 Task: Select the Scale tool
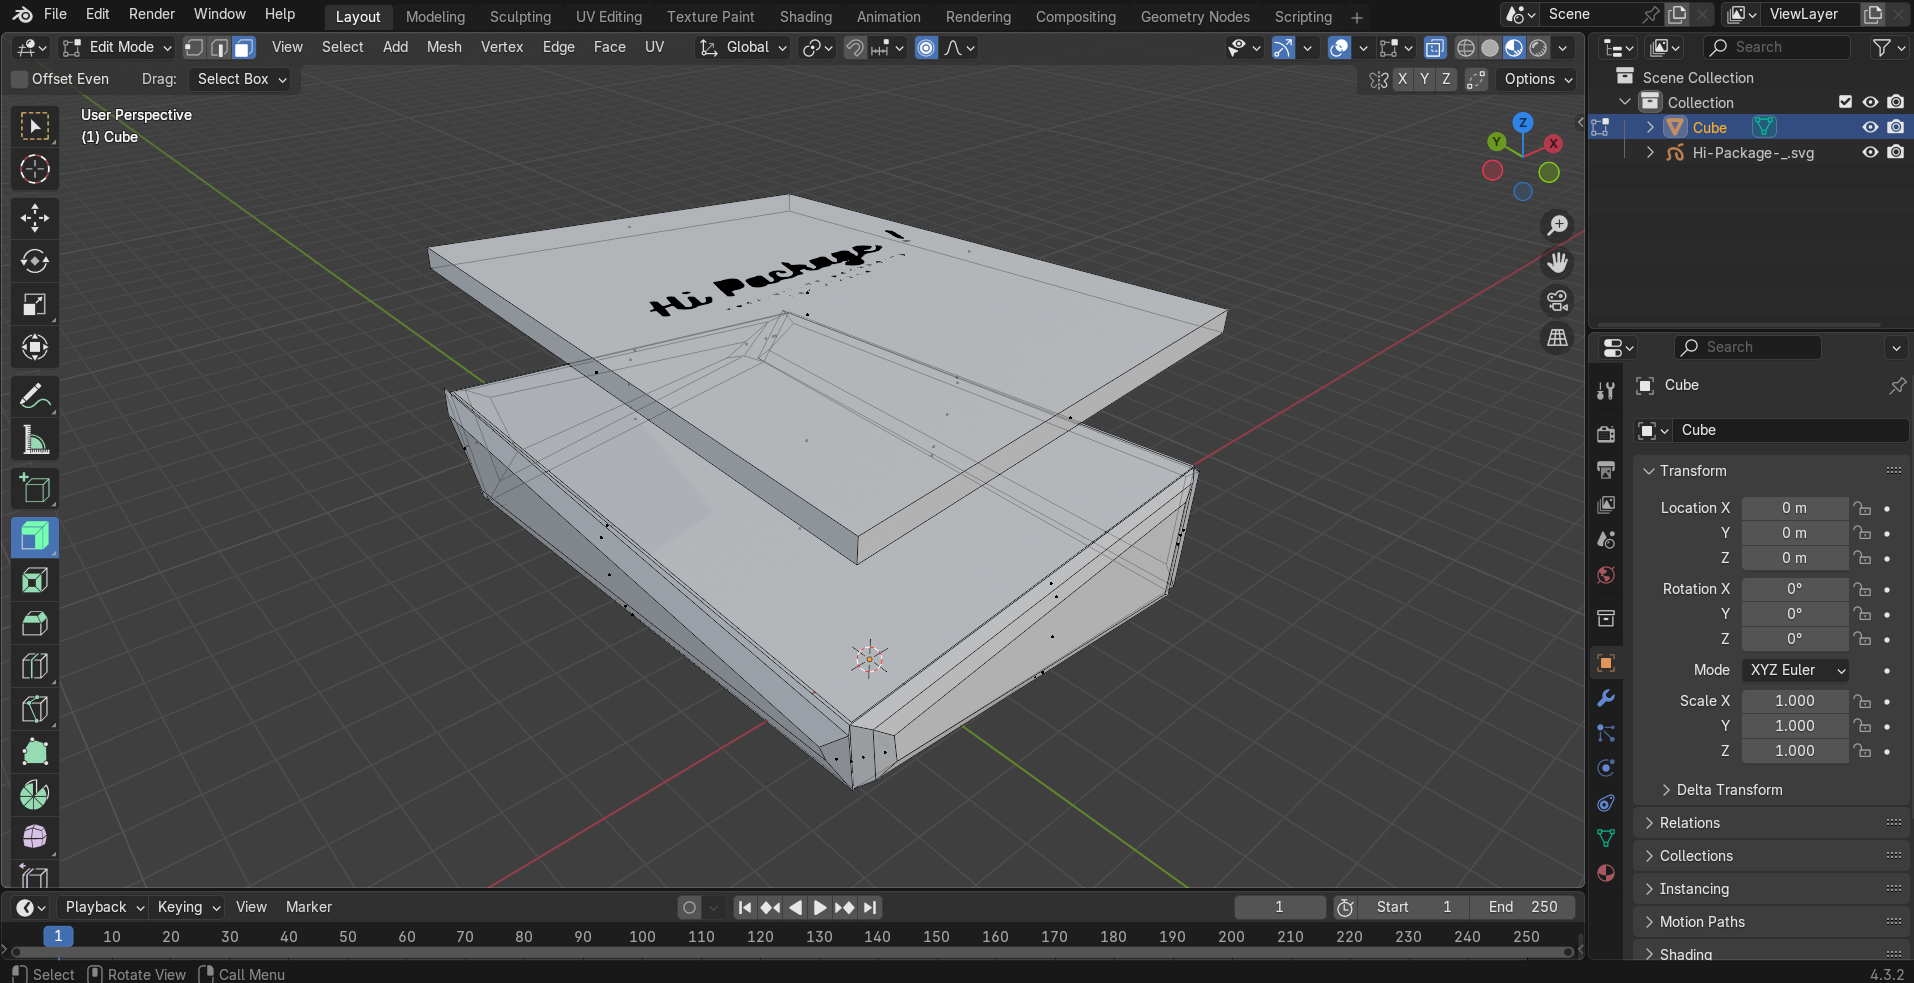[35, 305]
